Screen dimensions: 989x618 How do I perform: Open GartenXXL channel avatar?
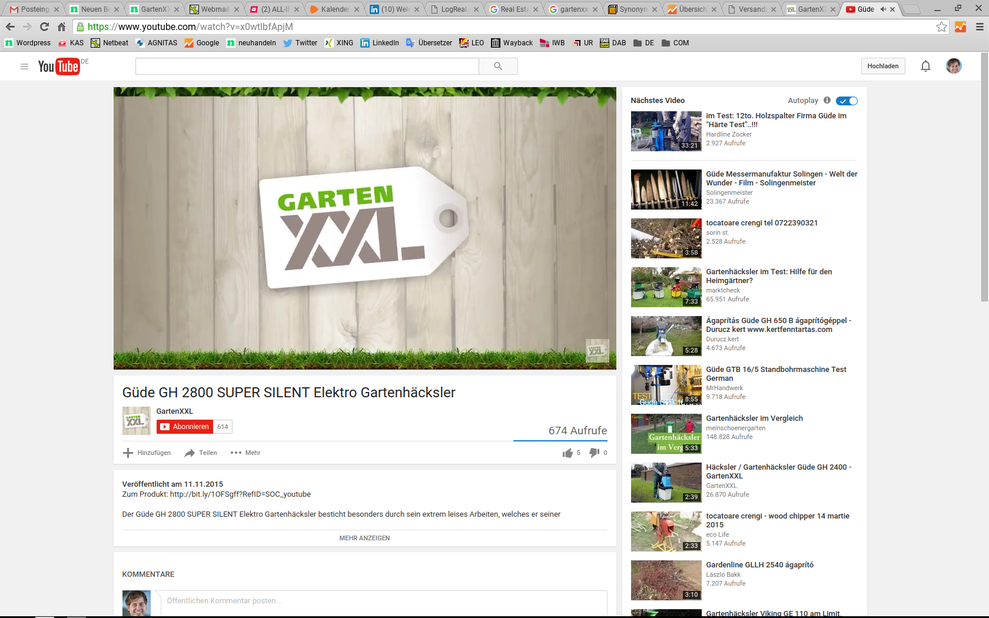136,421
